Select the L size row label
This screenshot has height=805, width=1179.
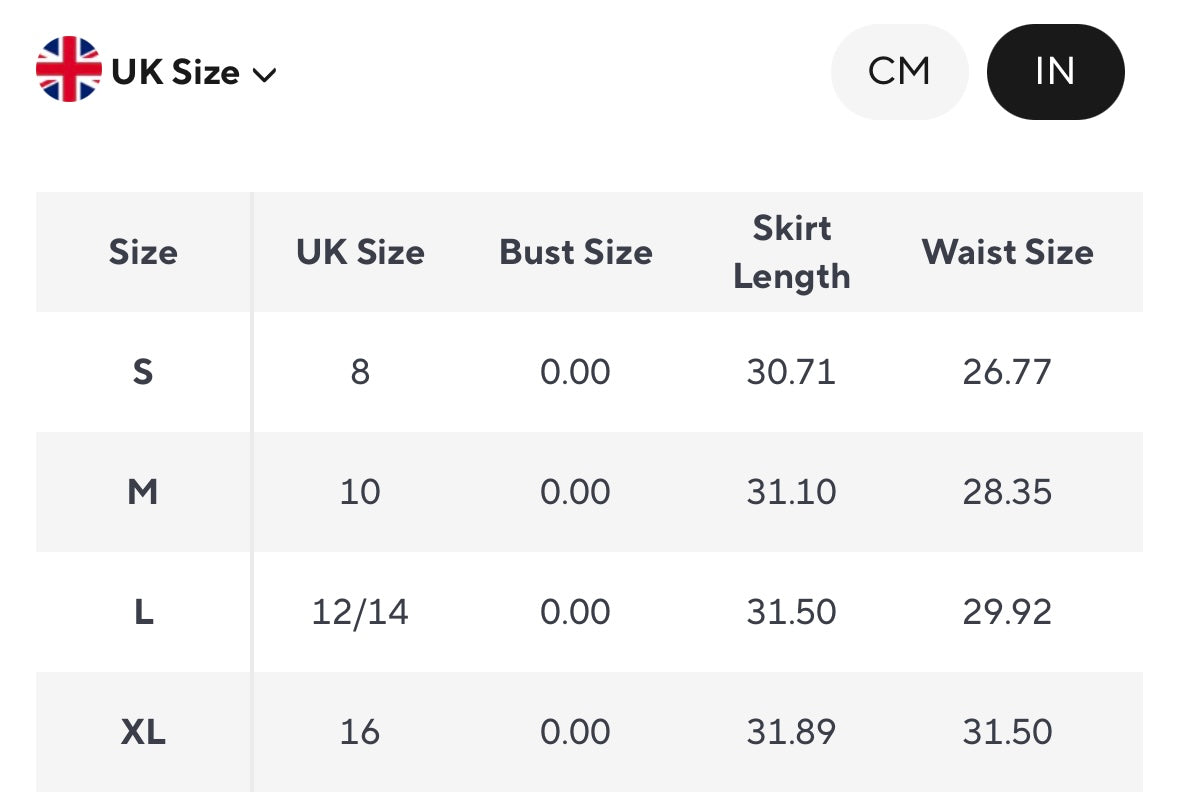(x=143, y=612)
